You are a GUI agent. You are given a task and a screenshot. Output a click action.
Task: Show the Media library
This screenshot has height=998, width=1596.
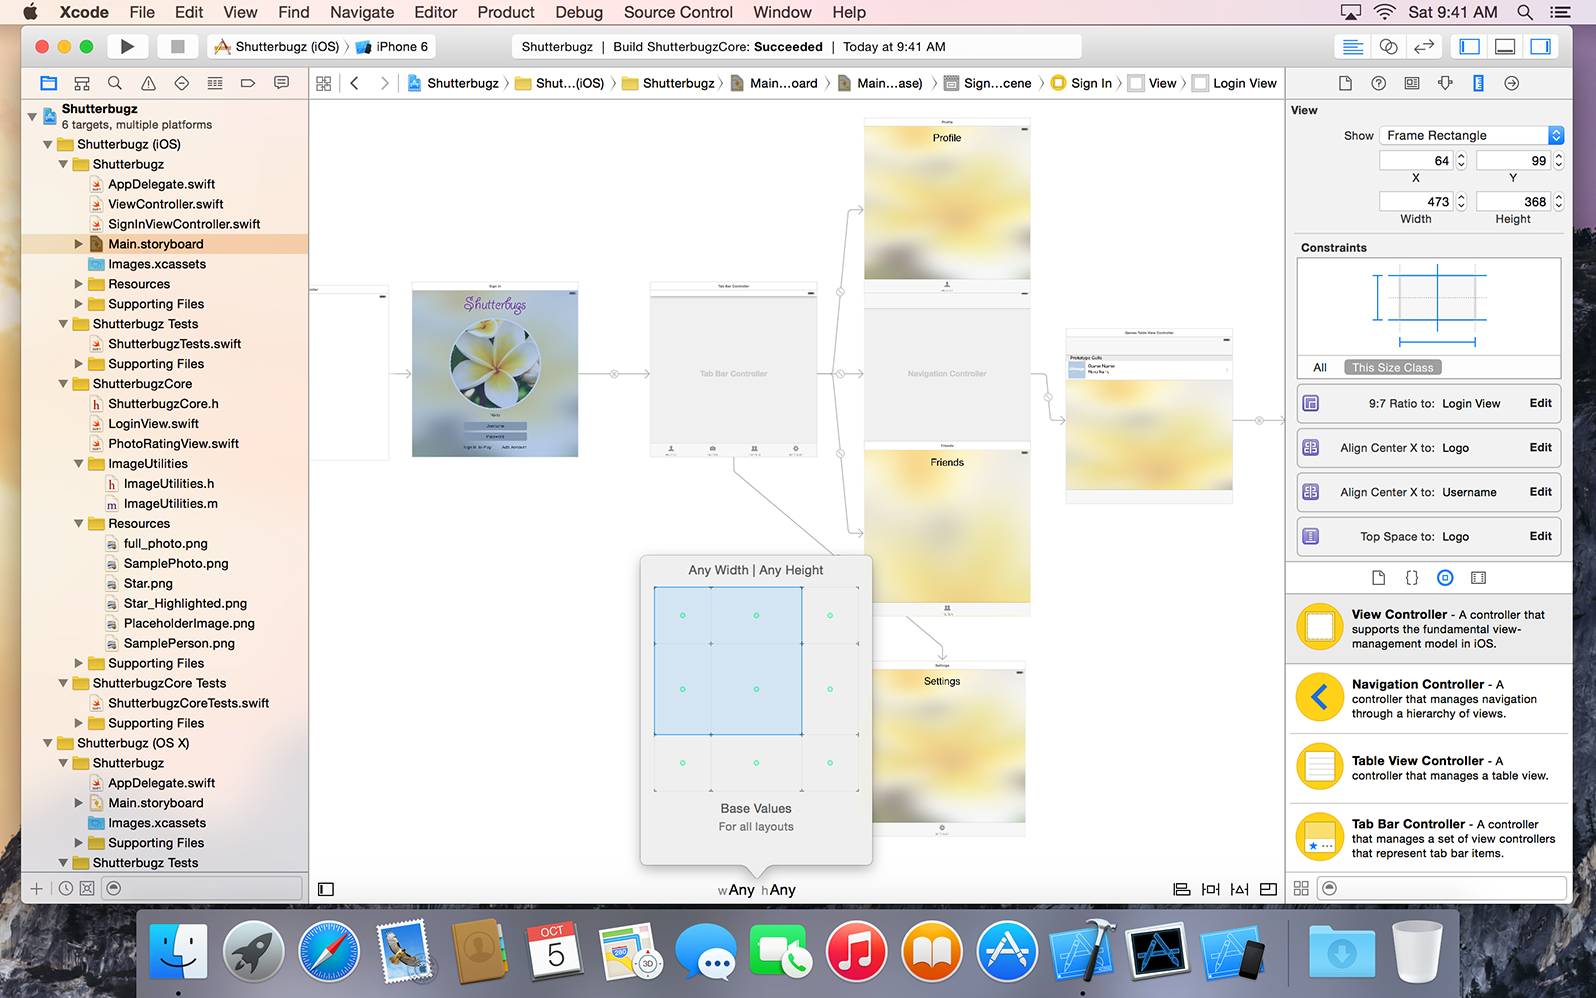click(1478, 578)
